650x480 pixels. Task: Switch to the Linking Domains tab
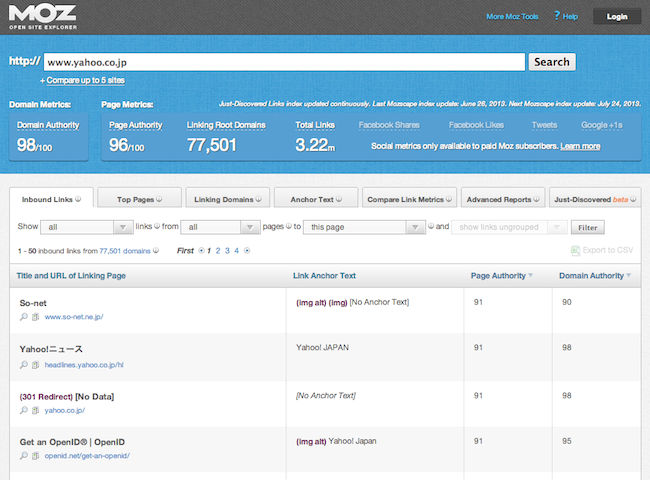click(x=228, y=199)
